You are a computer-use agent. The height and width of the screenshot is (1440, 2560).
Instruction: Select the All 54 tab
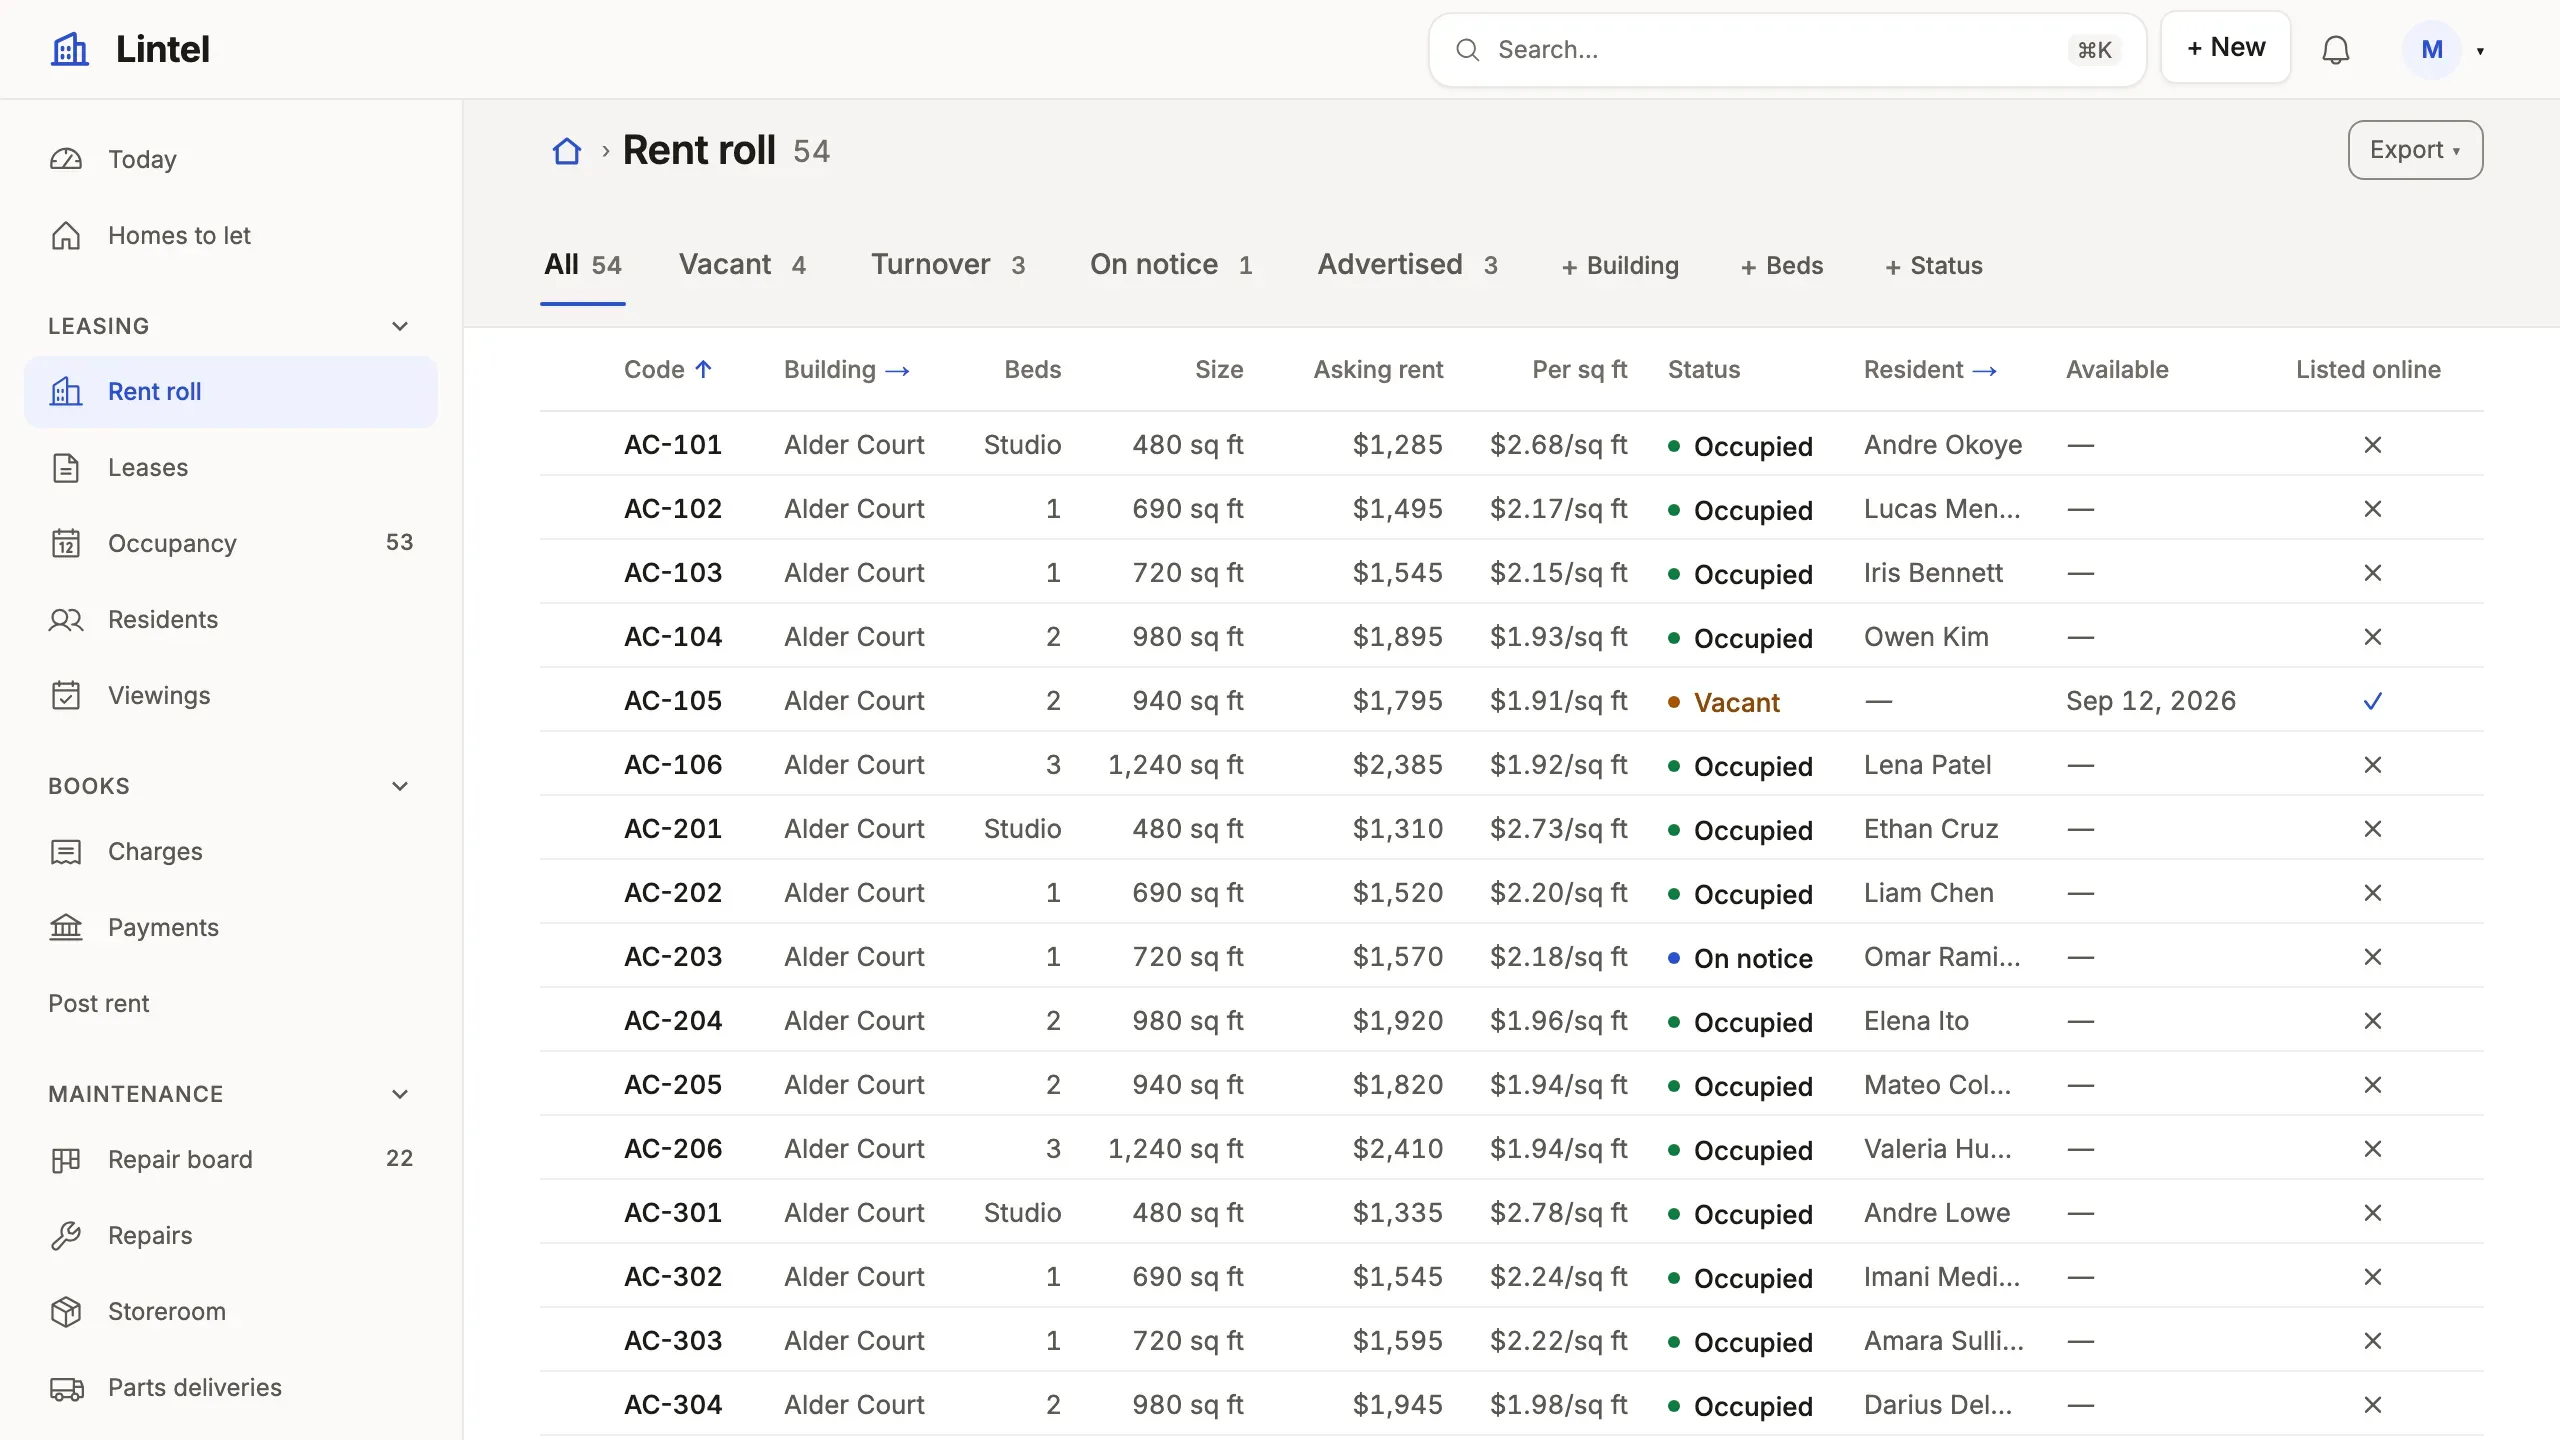tap(583, 264)
